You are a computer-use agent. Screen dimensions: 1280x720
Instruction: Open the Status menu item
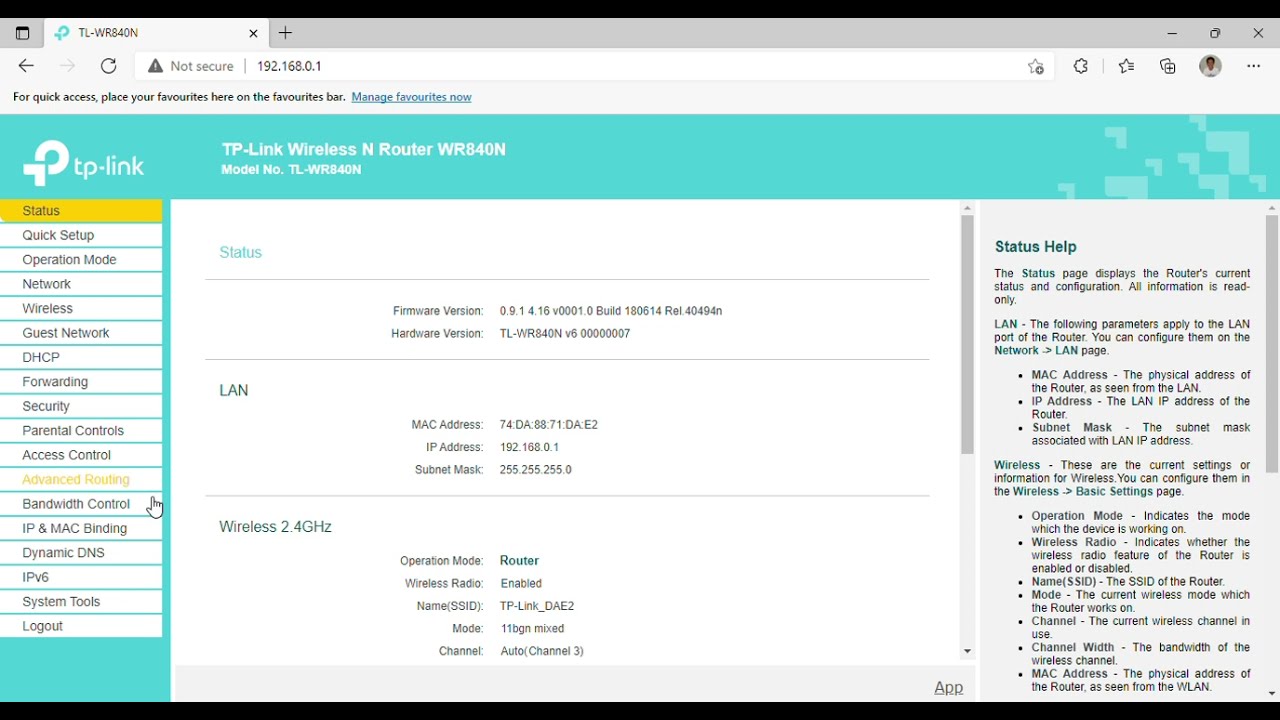pos(82,211)
